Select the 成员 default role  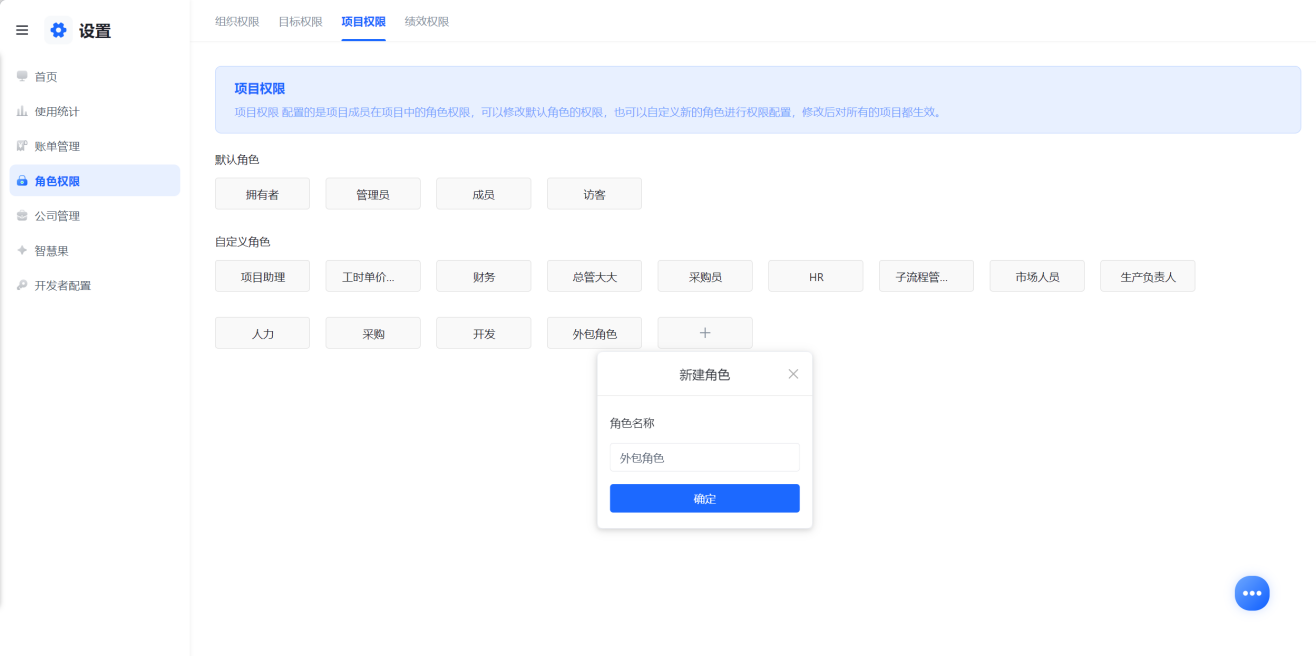[484, 194]
